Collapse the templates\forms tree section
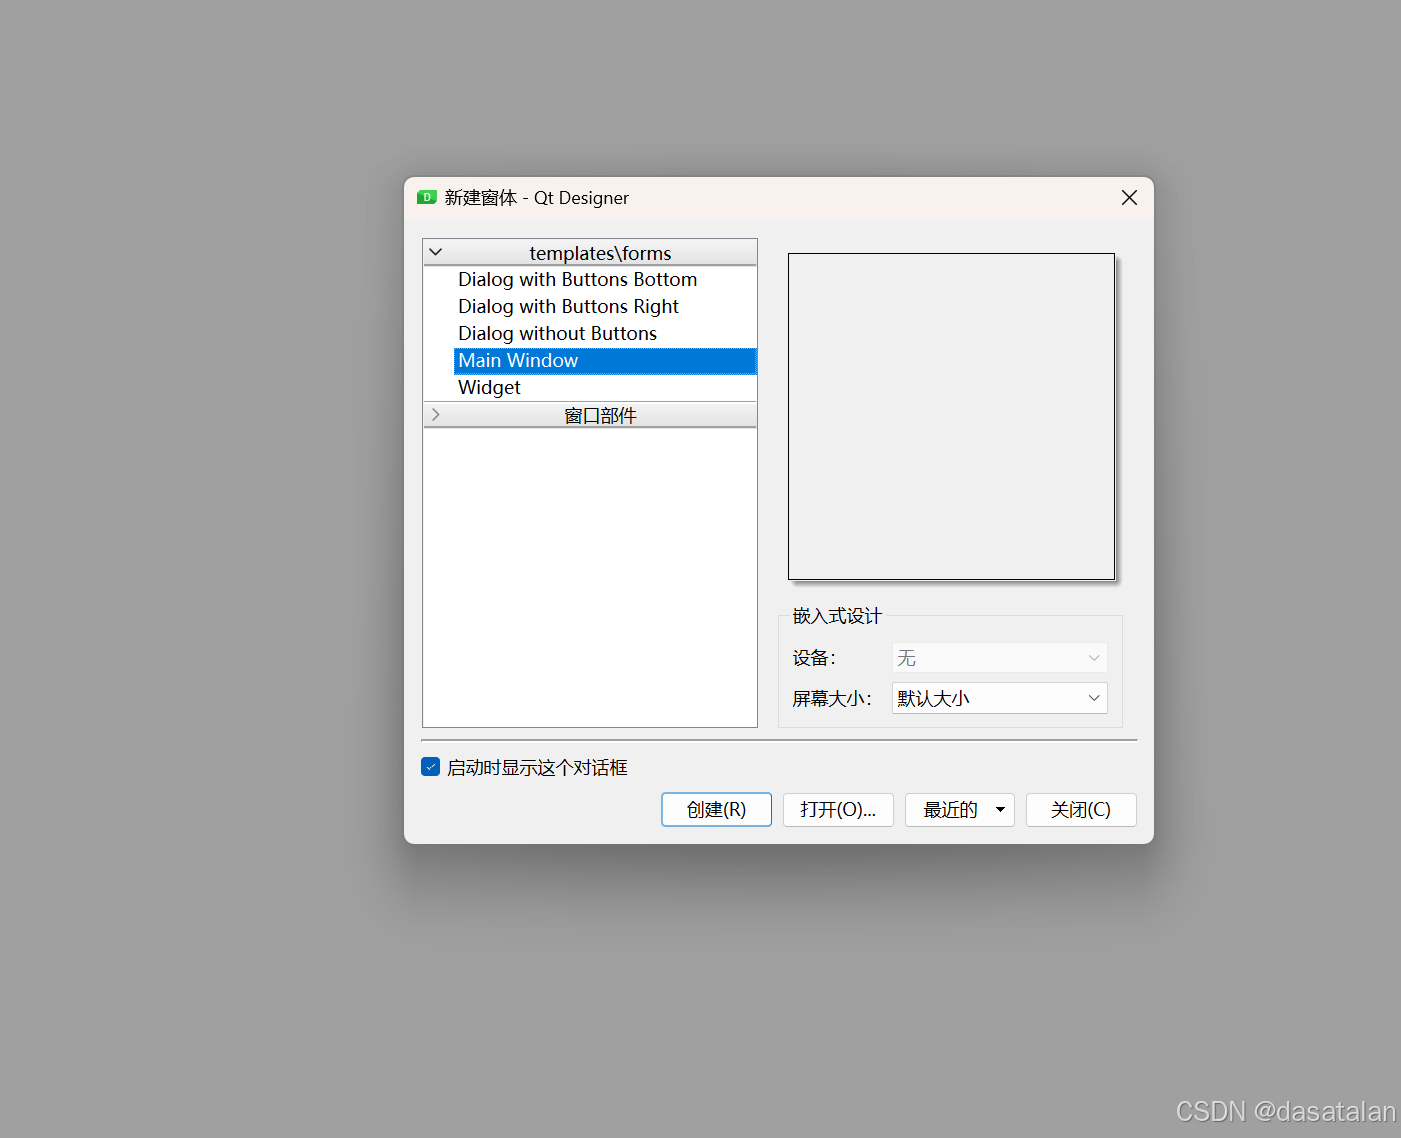Image resolution: width=1401 pixels, height=1138 pixels. (436, 252)
